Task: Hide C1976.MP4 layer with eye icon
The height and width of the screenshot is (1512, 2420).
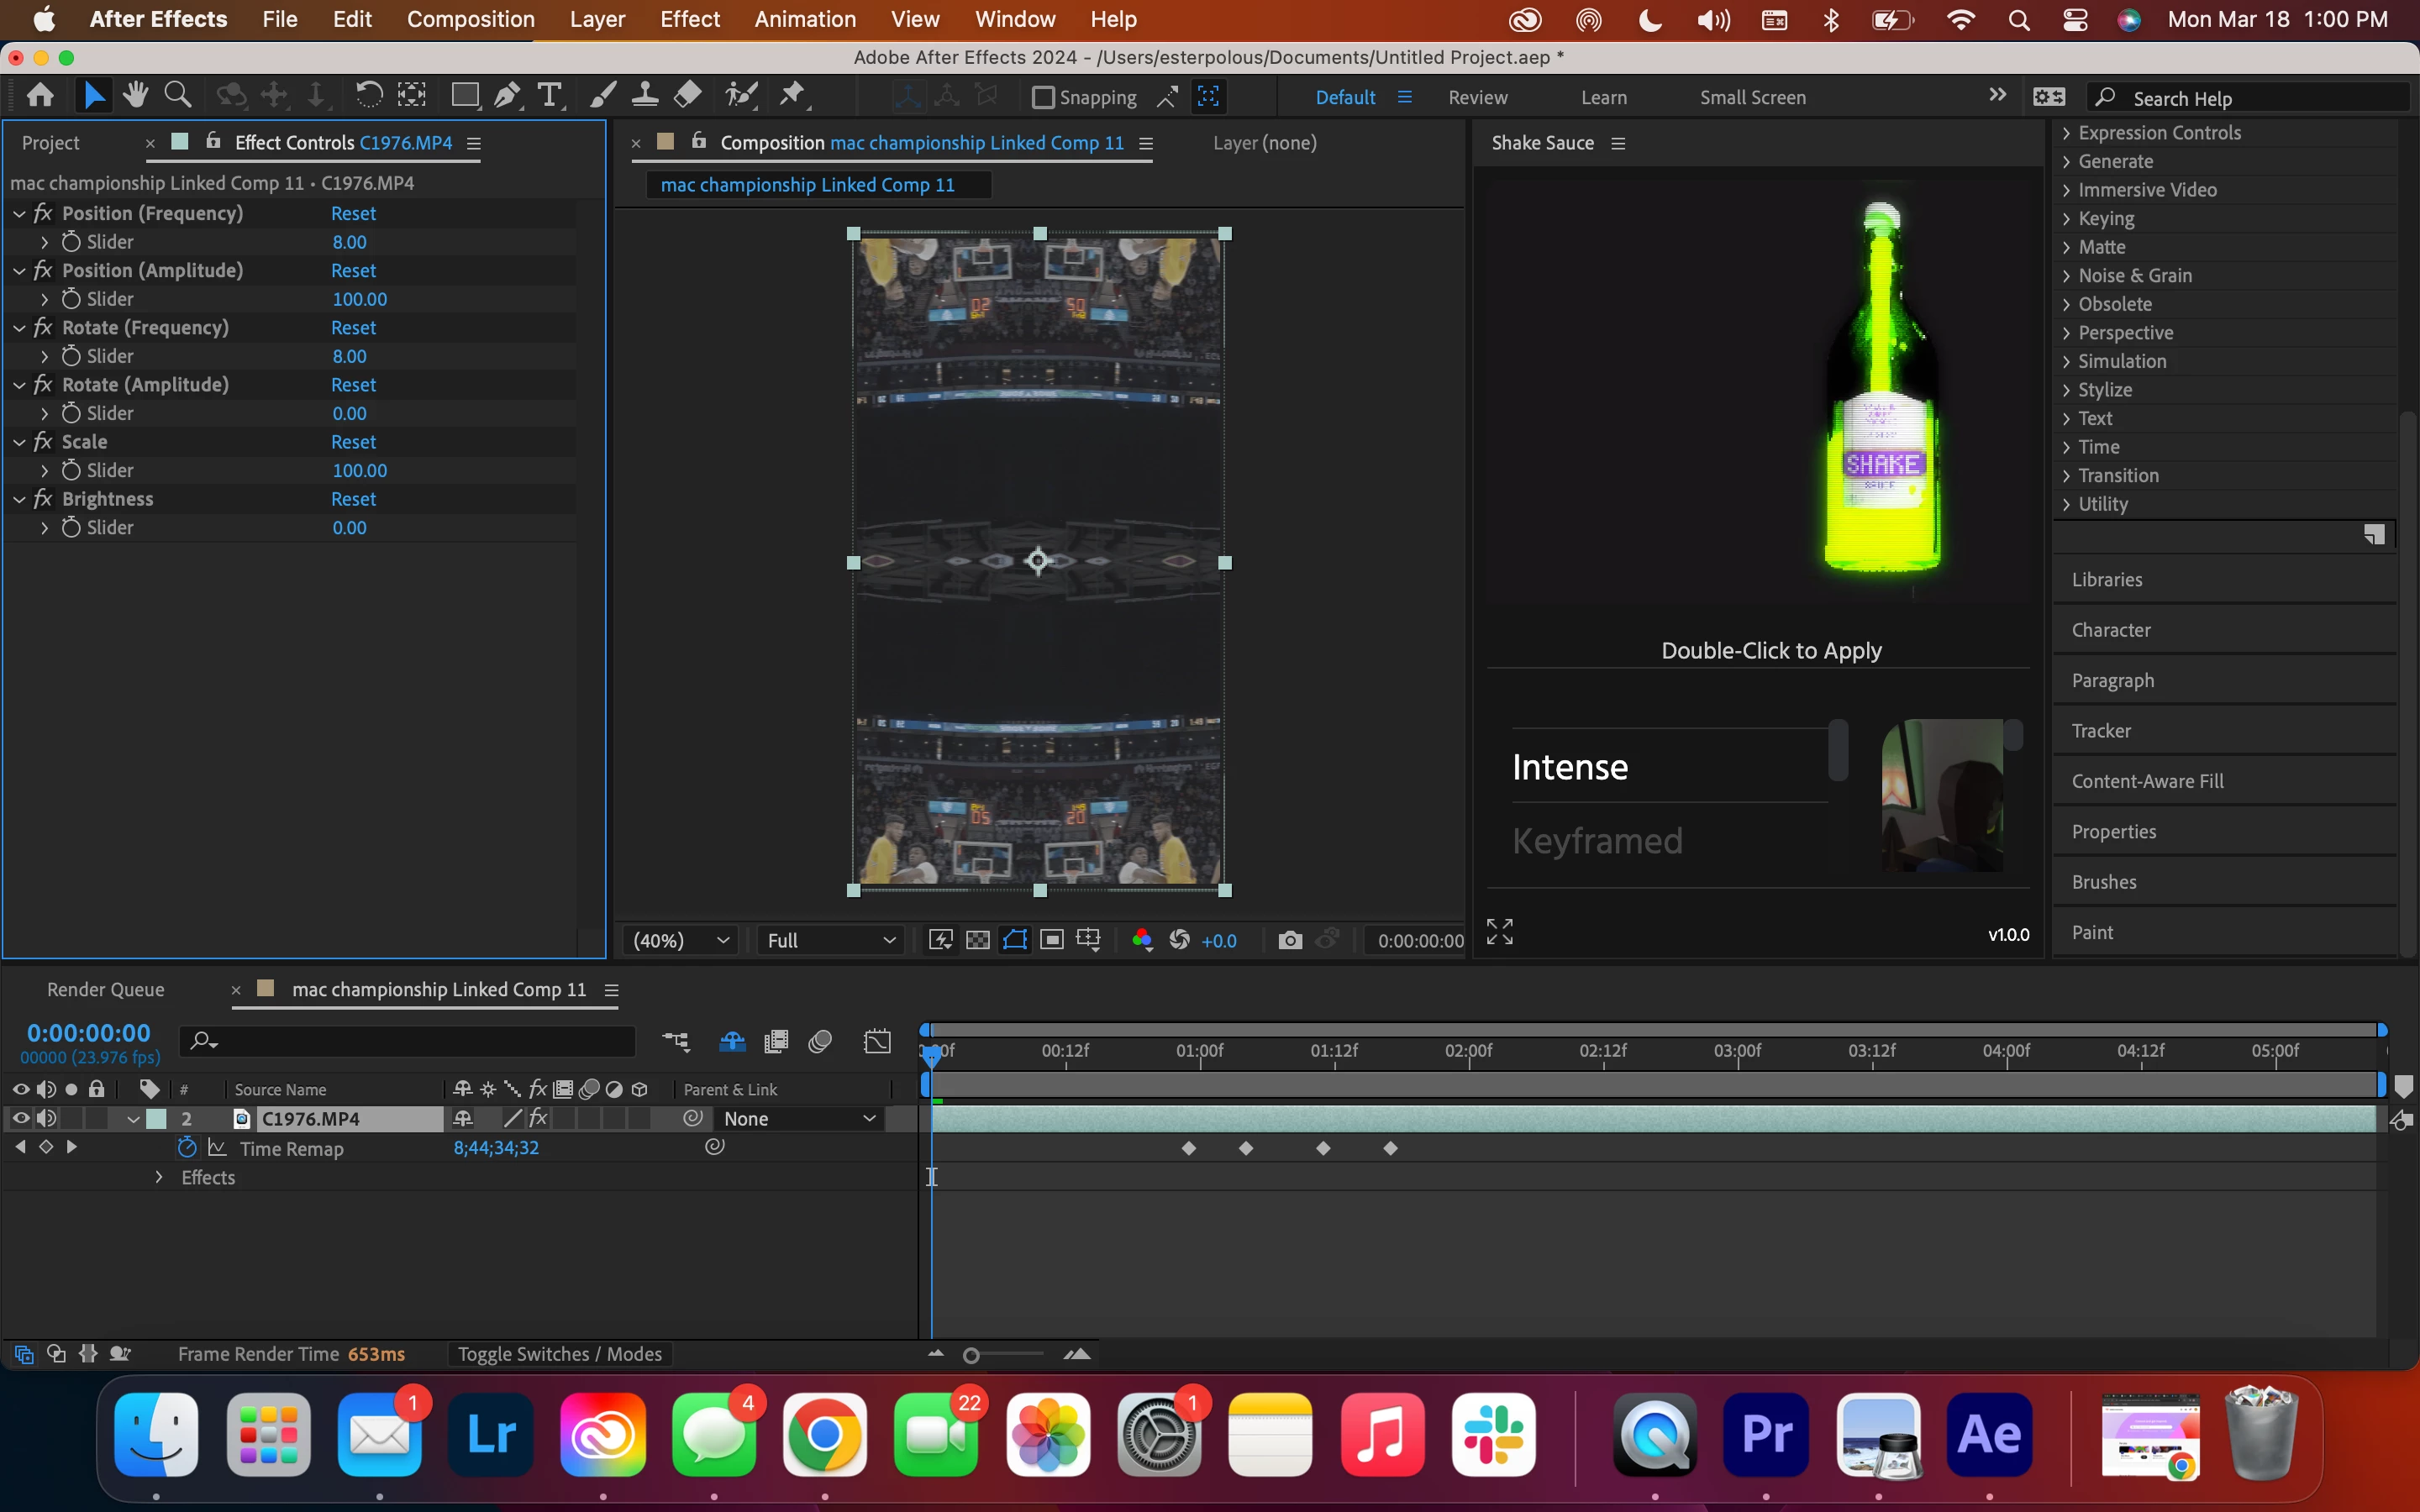Action: pos(20,1118)
